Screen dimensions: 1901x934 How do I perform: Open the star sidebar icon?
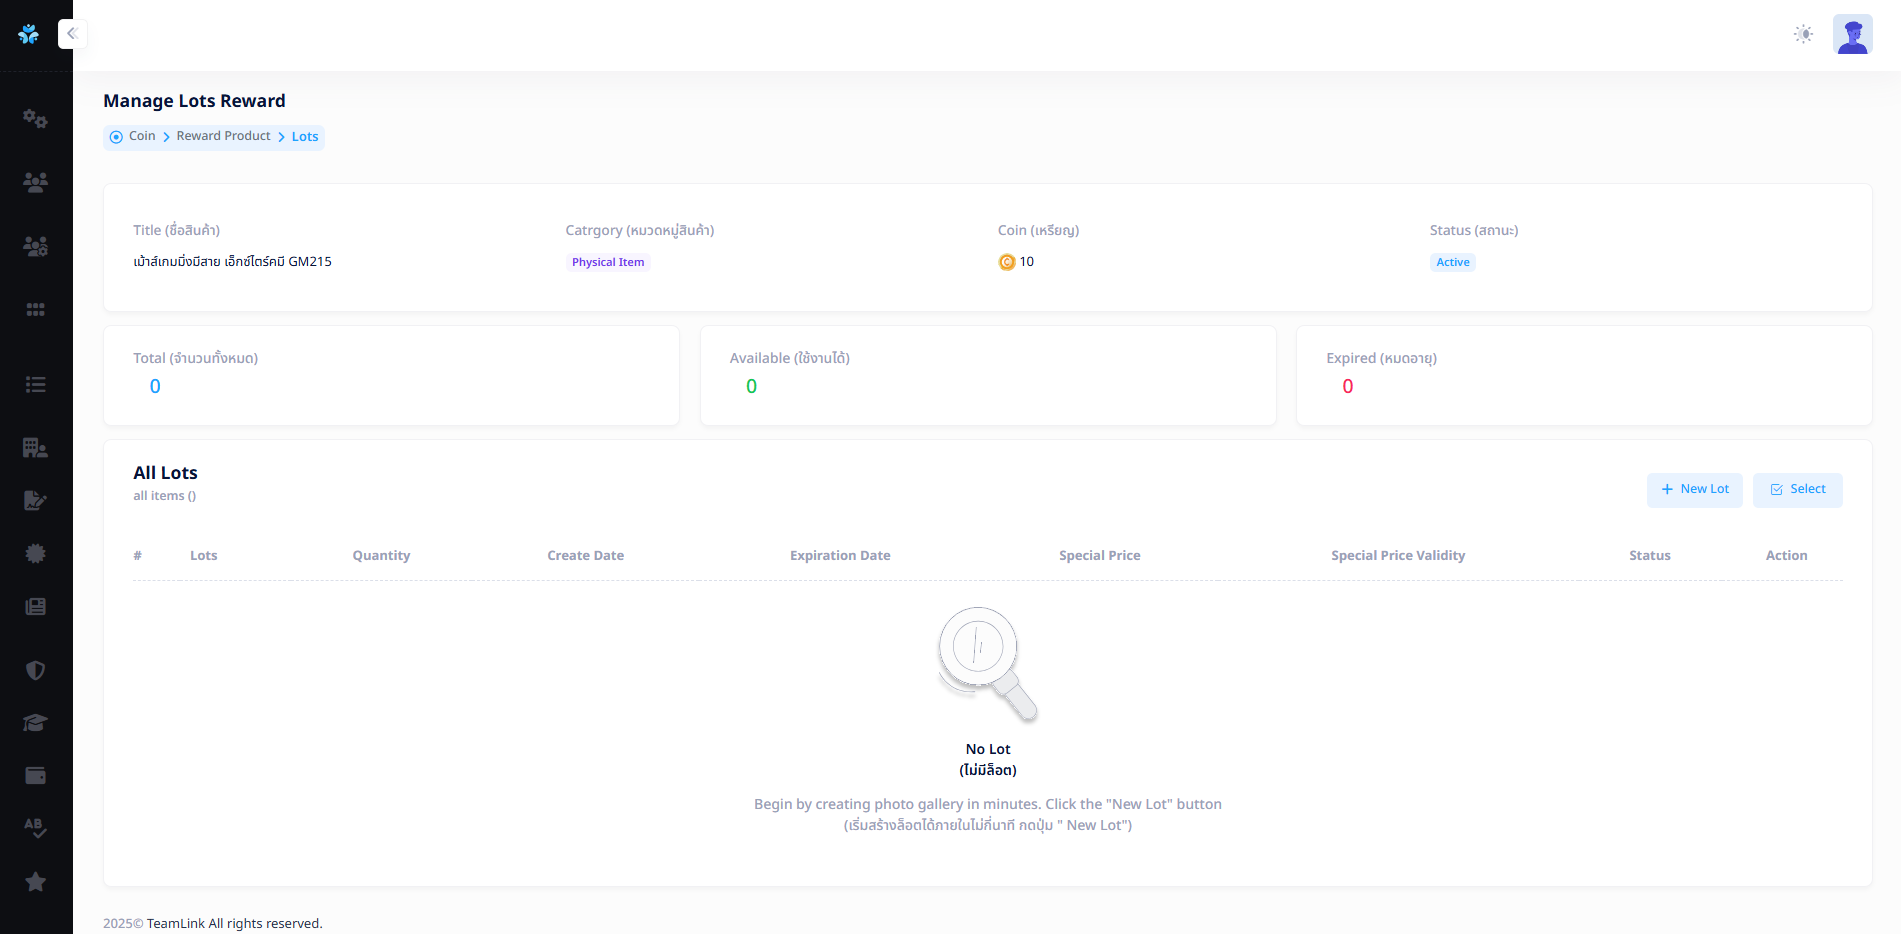click(35, 882)
